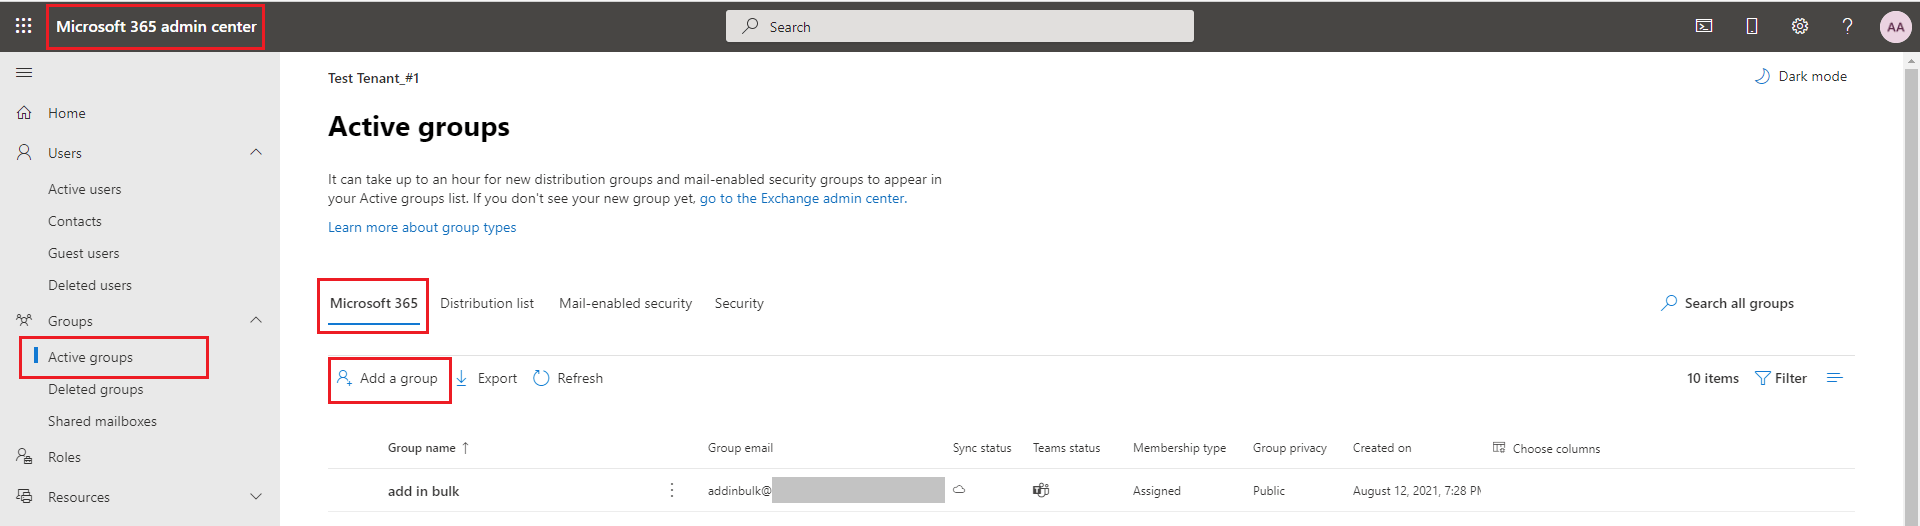The width and height of the screenshot is (1920, 526).
Task: Click the Search all groups magnifier icon
Action: point(1669,302)
